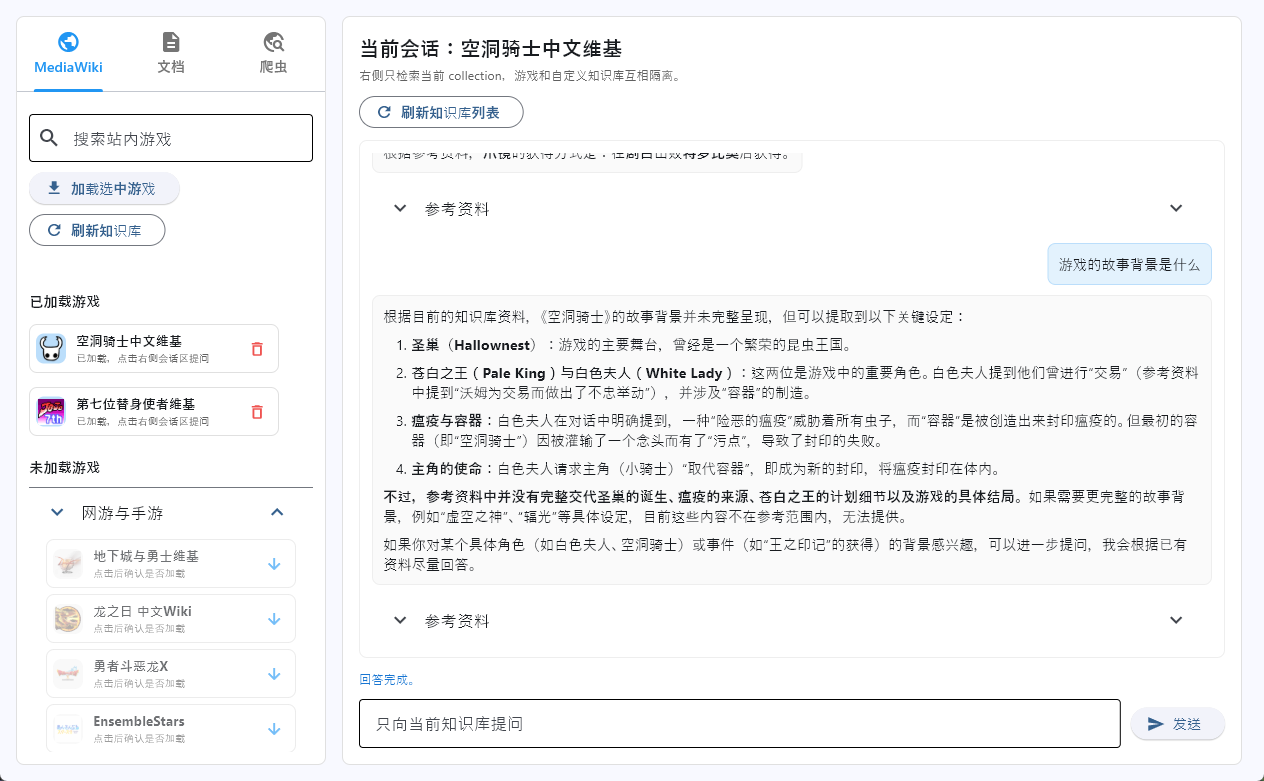Click the 勇者斗恶龙X thumbnail
Image resolution: width=1264 pixels, height=781 pixels.
pyautogui.click(x=68, y=674)
